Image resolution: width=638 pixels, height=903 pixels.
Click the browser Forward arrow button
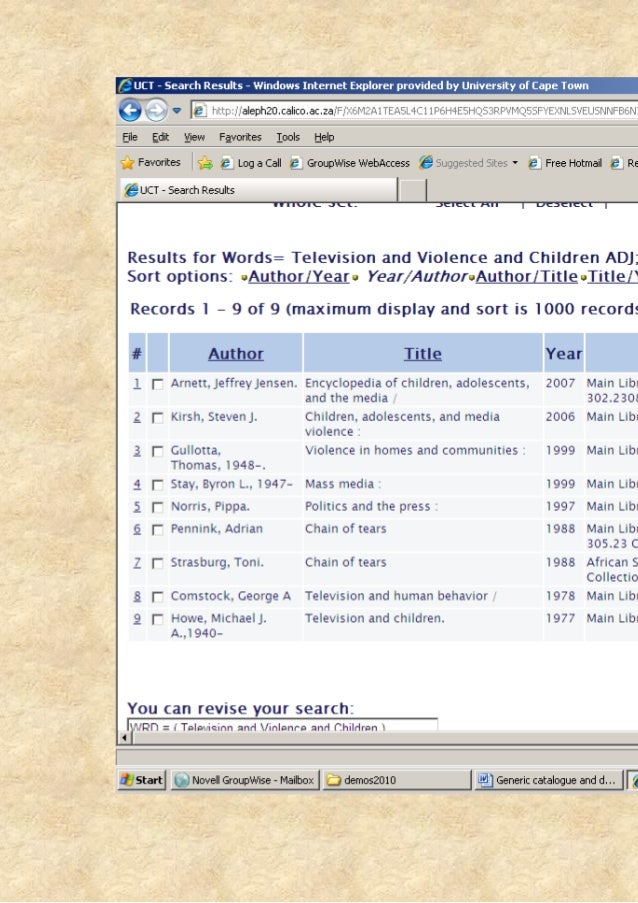pos(155,110)
